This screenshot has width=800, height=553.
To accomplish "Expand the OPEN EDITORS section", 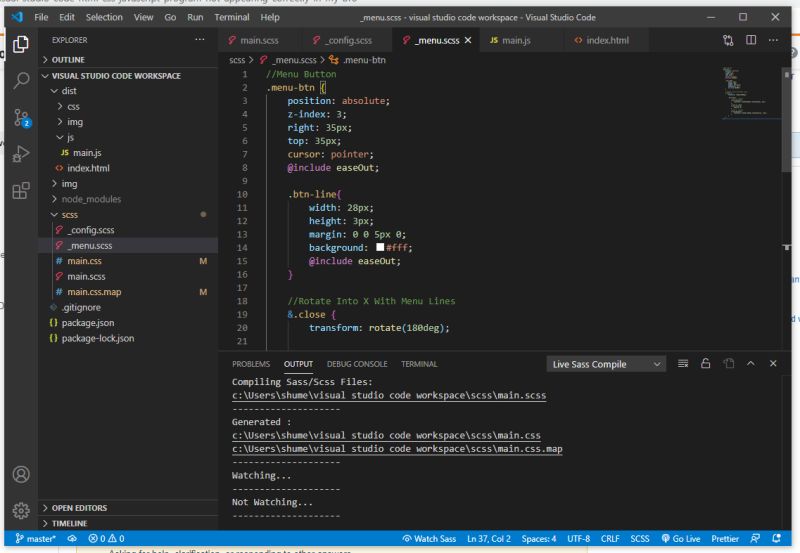I will pyautogui.click(x=128, y=508).
